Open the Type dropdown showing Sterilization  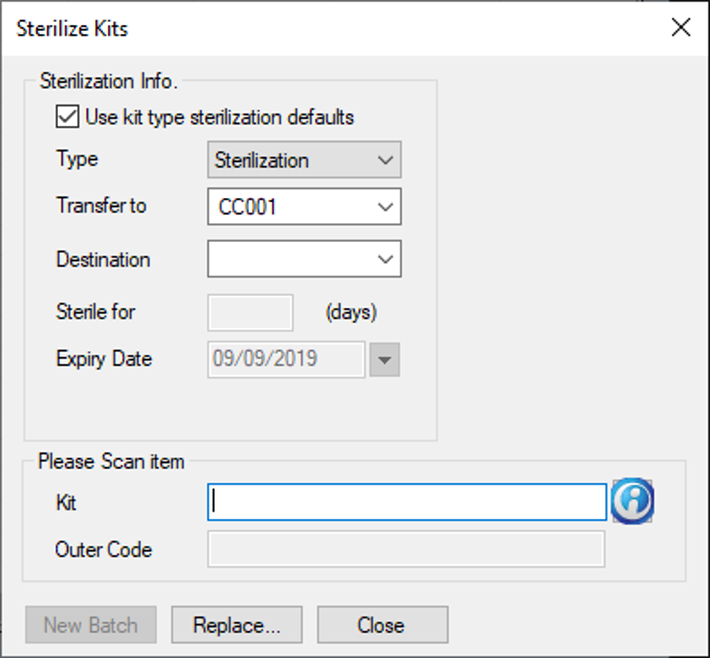coord(305,160)
